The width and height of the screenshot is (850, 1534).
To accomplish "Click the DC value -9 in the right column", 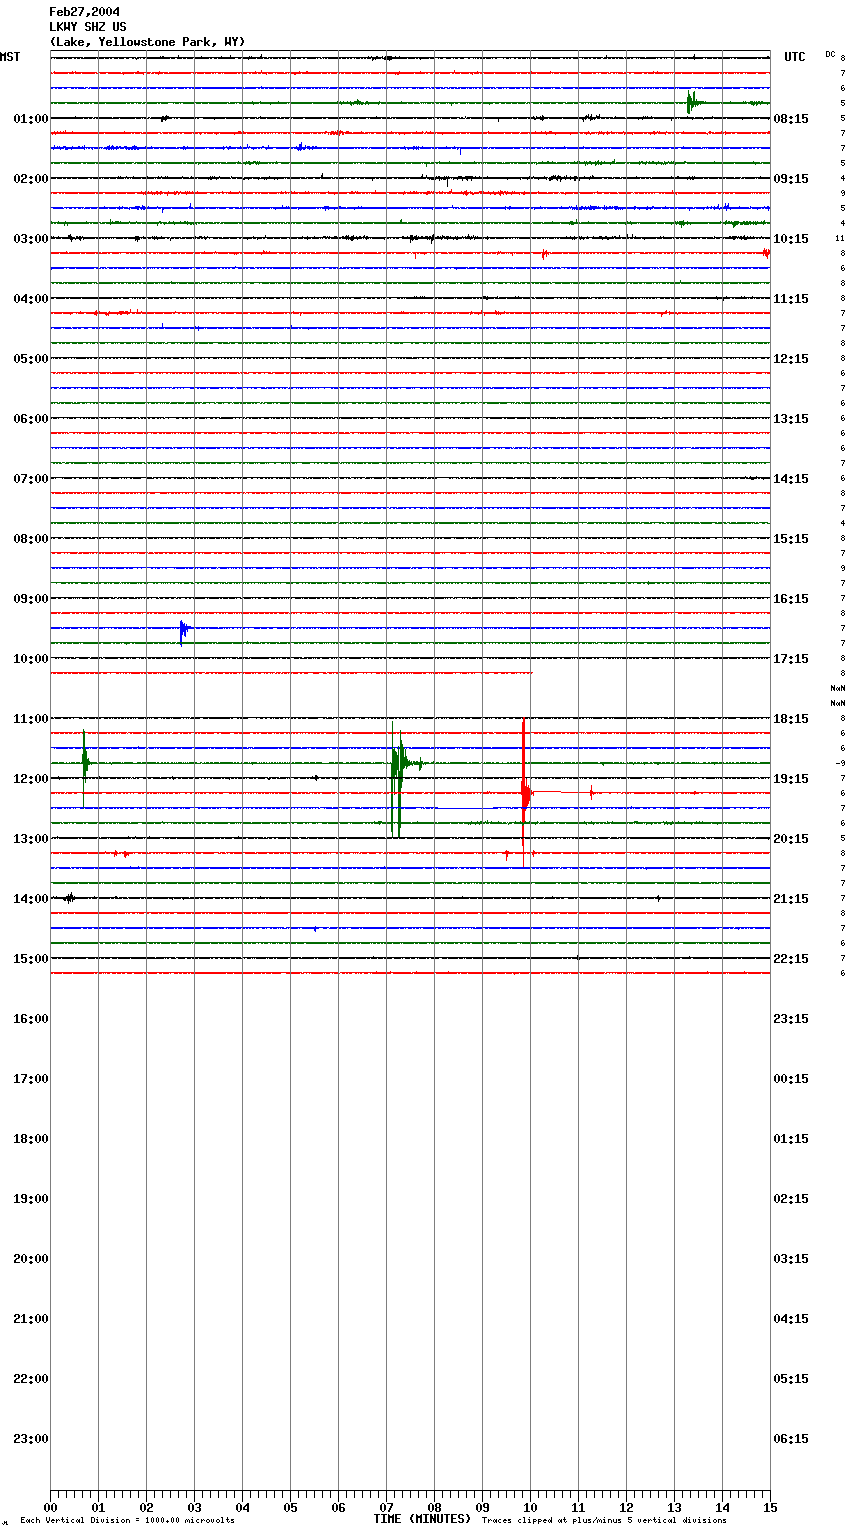I will click(840, 763).
